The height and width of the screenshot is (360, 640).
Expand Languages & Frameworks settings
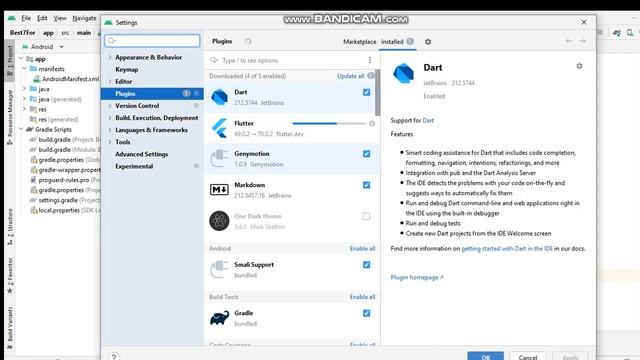pos(110,130)
